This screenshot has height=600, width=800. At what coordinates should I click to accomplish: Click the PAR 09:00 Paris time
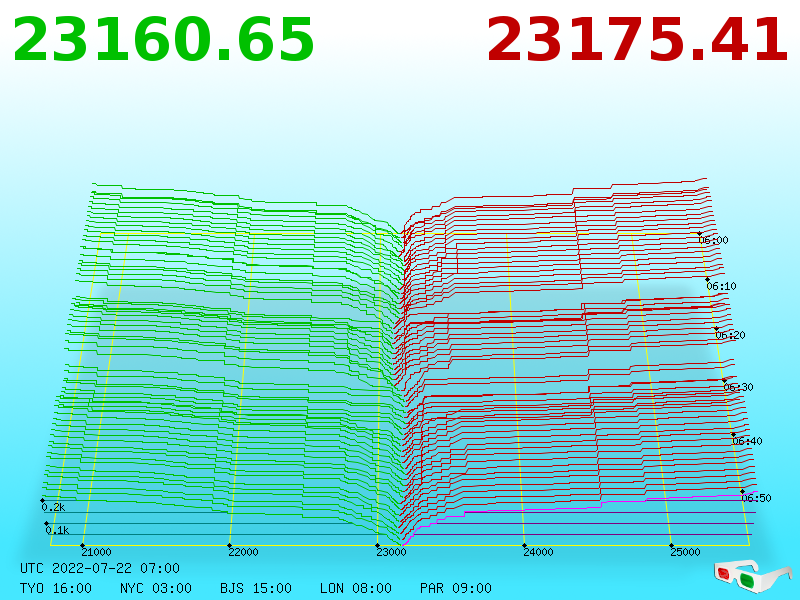[x=456, y=588]
